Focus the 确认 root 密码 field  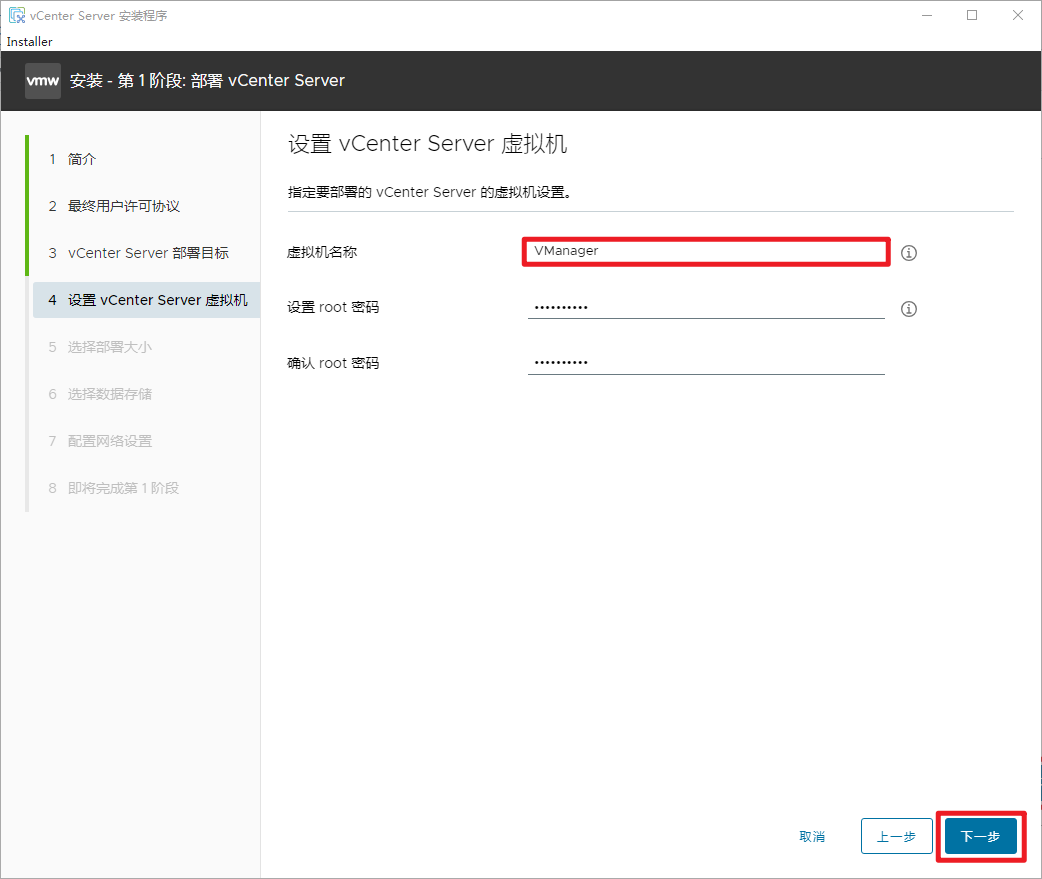(x=705, y=363)
